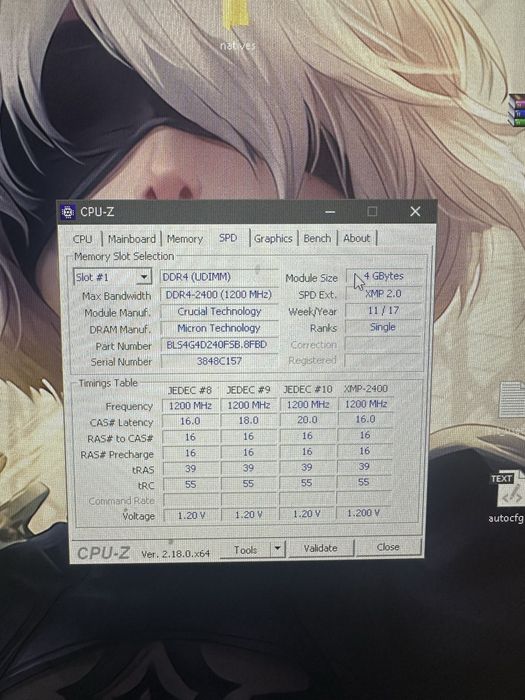The width and height of the screenshot is (525, 700).
Task: Open the natives folder on desktop
Action: point(237,25)
